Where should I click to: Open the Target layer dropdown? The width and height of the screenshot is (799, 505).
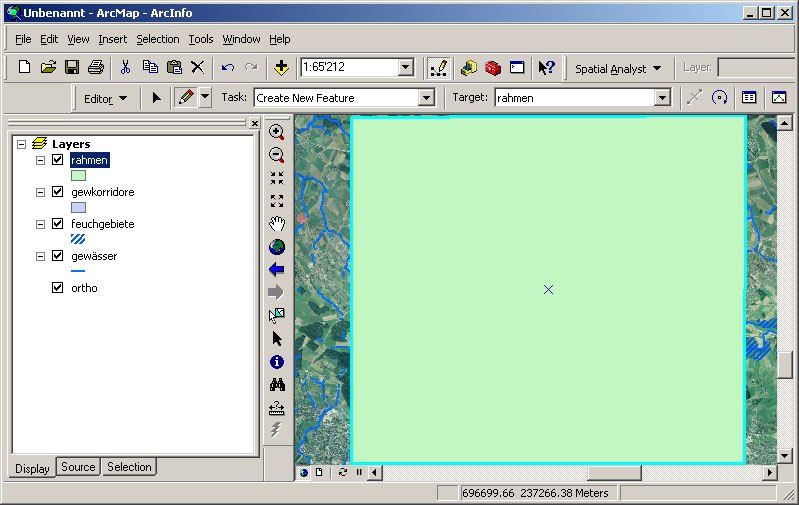click(661, 98)
